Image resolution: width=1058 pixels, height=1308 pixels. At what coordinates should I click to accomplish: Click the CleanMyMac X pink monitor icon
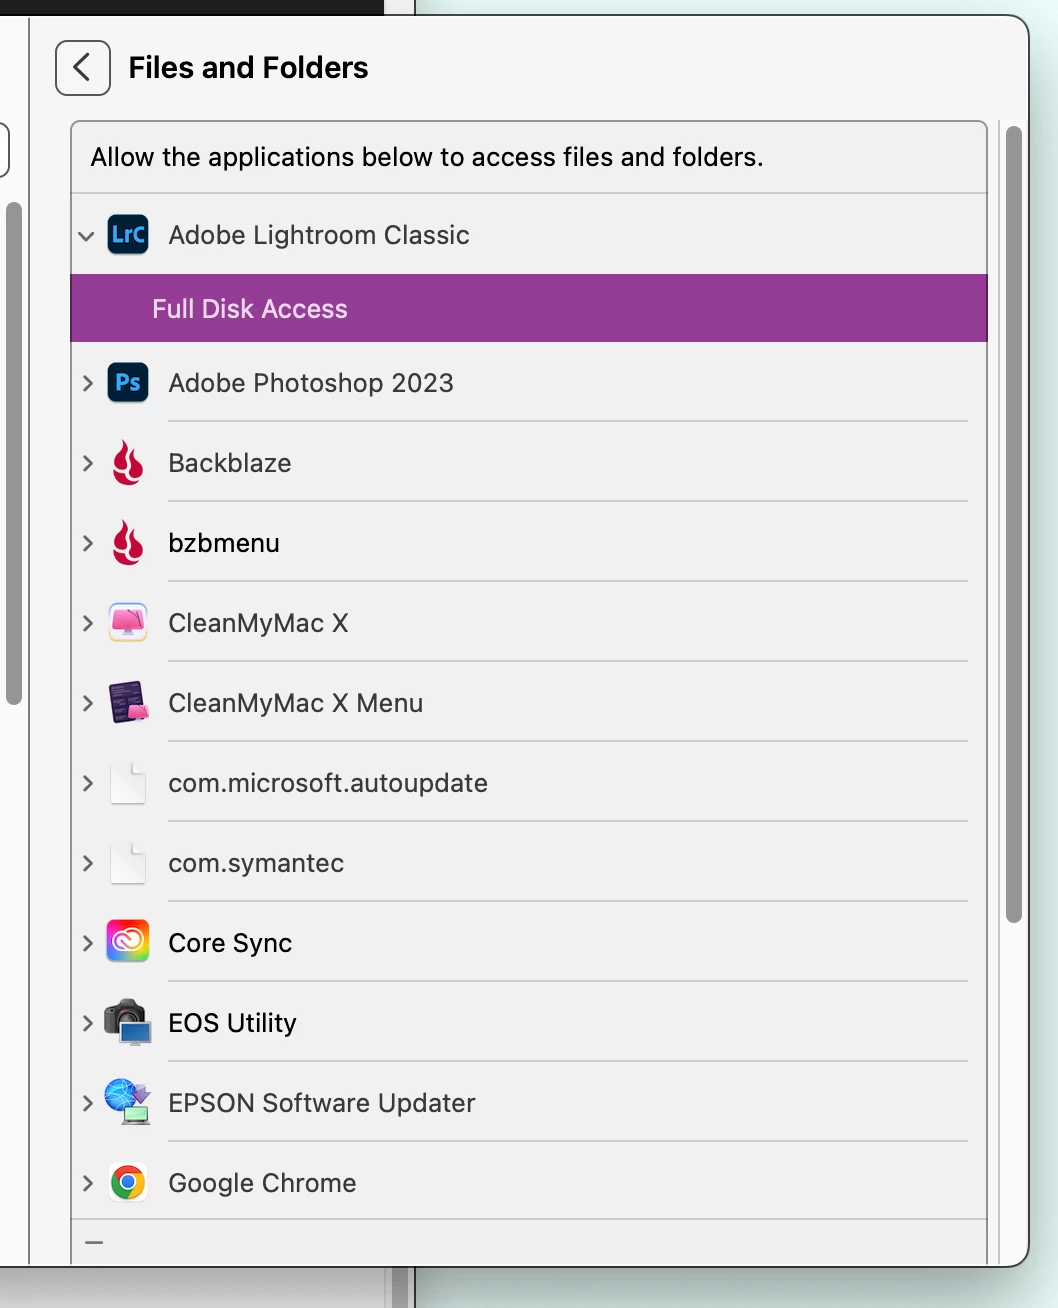[128, 623]
